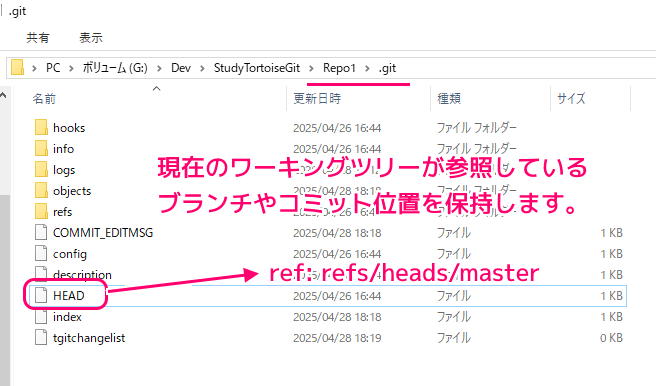Sort by 名前 column header

point(44,99)
